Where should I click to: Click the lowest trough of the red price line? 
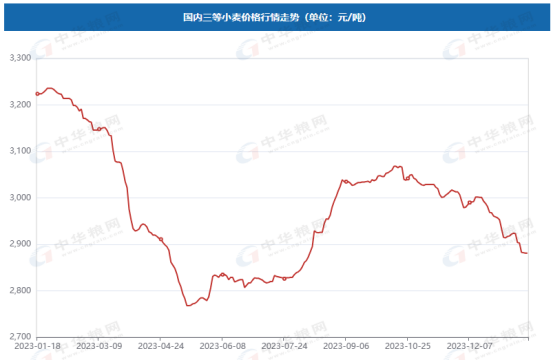click(188, 306)
